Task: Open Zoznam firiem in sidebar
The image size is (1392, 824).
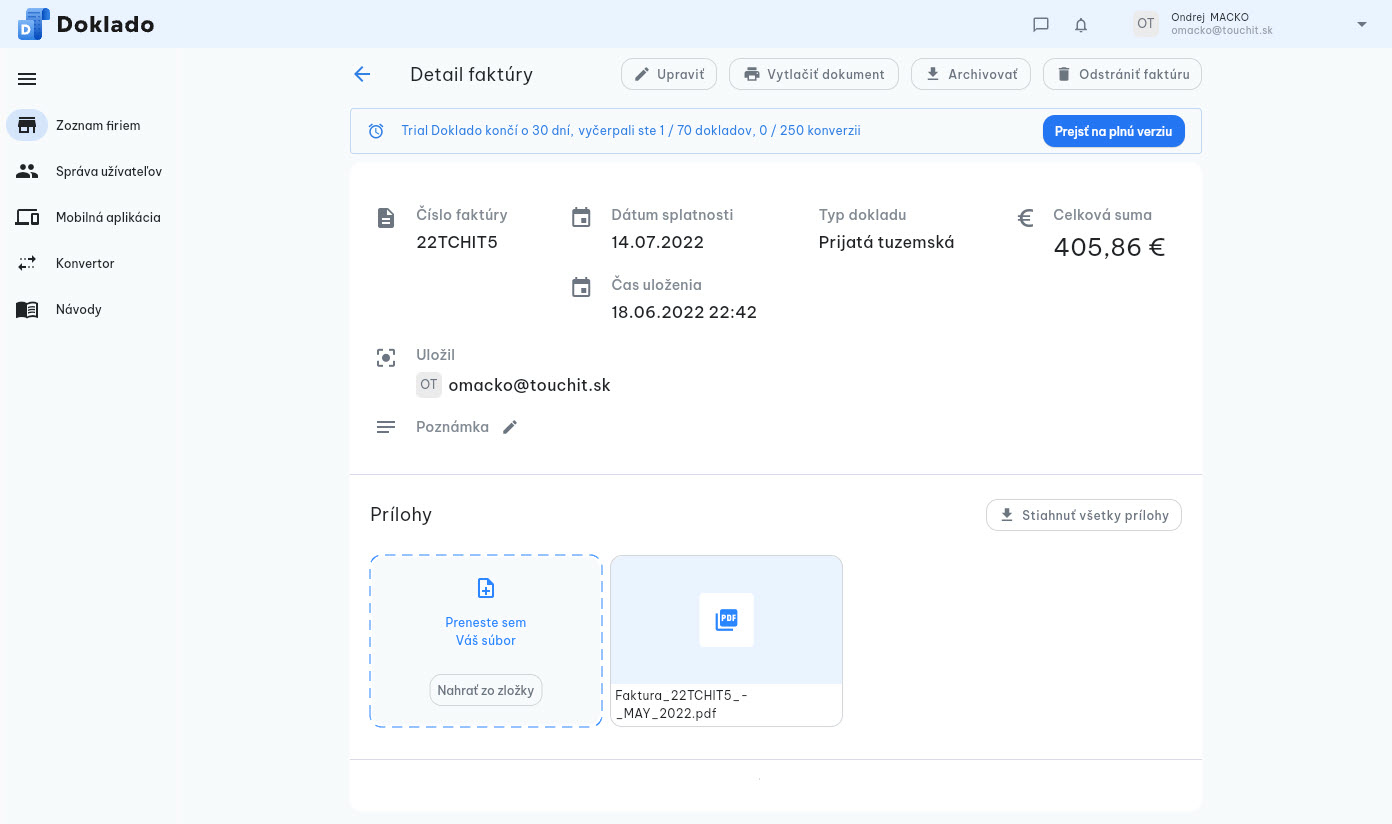Action: (x=97, y=126)
